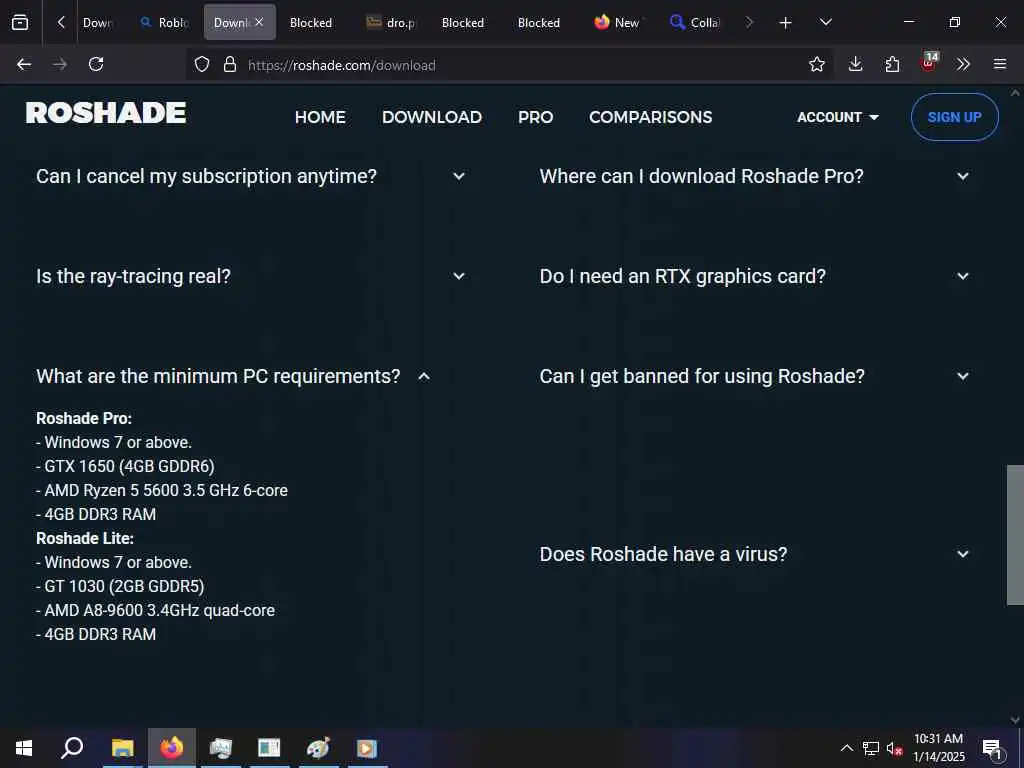Show hidden system tray icons
The image size is (1024, 768).
click(x=846, y=748)
